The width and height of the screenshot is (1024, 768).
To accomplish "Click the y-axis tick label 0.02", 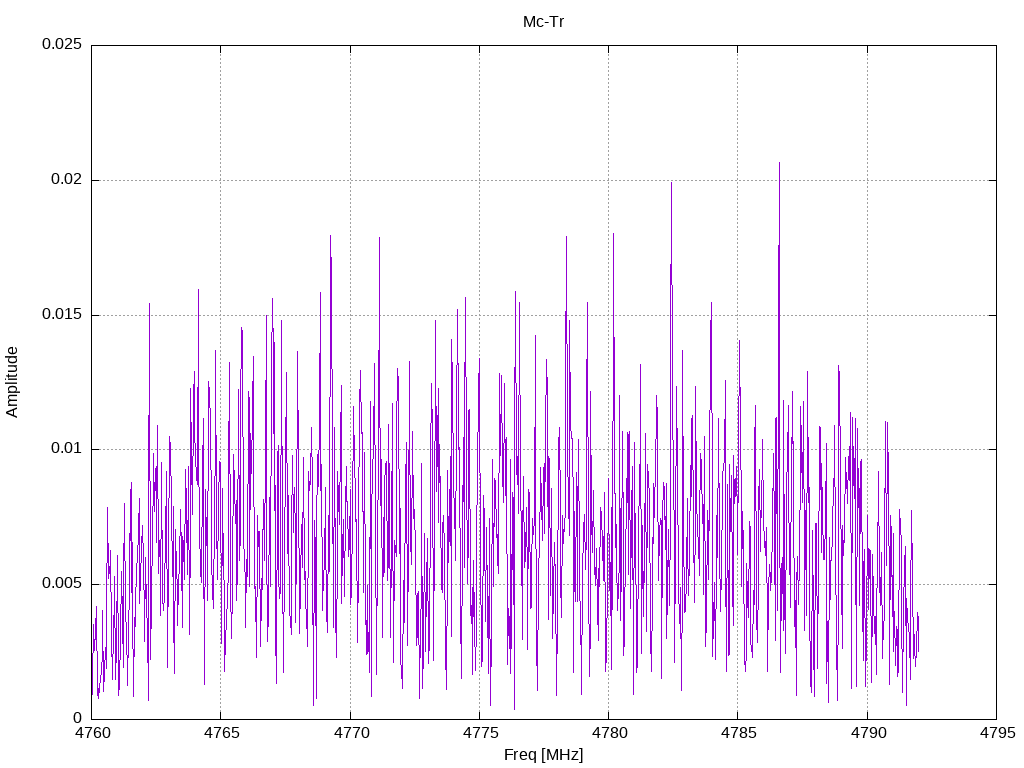I will 67,180.
